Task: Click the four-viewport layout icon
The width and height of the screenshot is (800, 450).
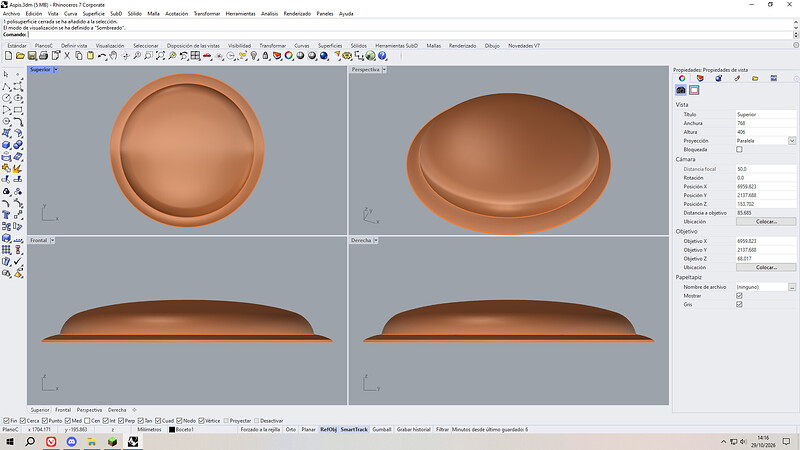Action: (x=195, y=56)
